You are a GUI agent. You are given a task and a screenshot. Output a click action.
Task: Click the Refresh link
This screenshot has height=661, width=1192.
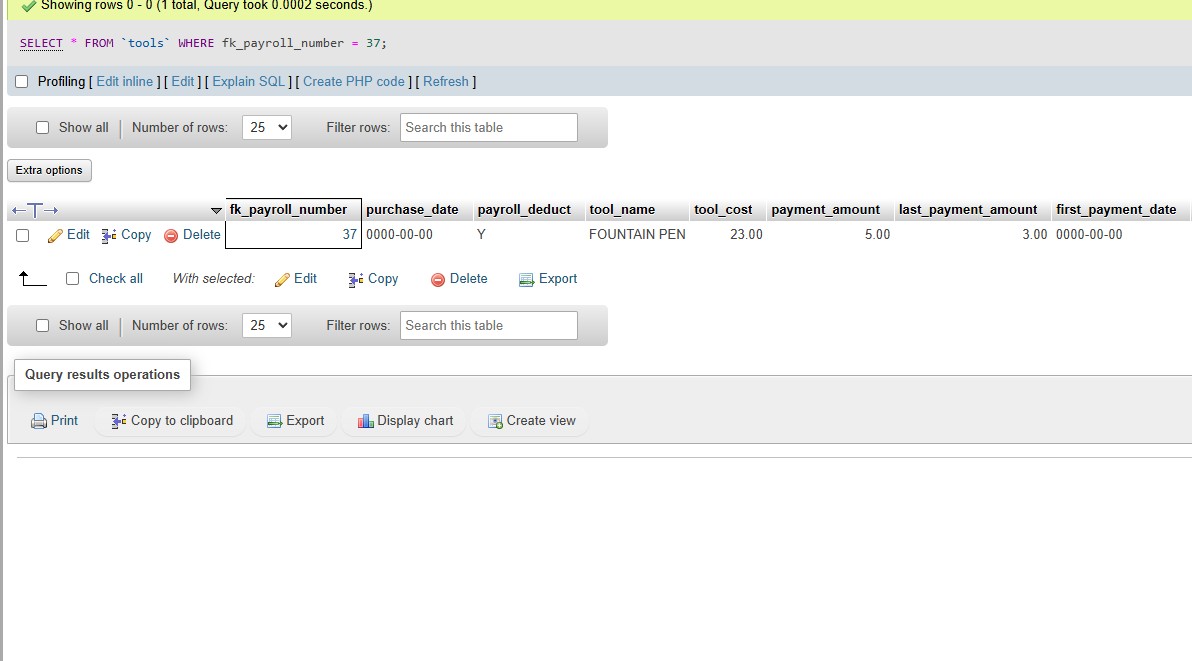[445, 81]
